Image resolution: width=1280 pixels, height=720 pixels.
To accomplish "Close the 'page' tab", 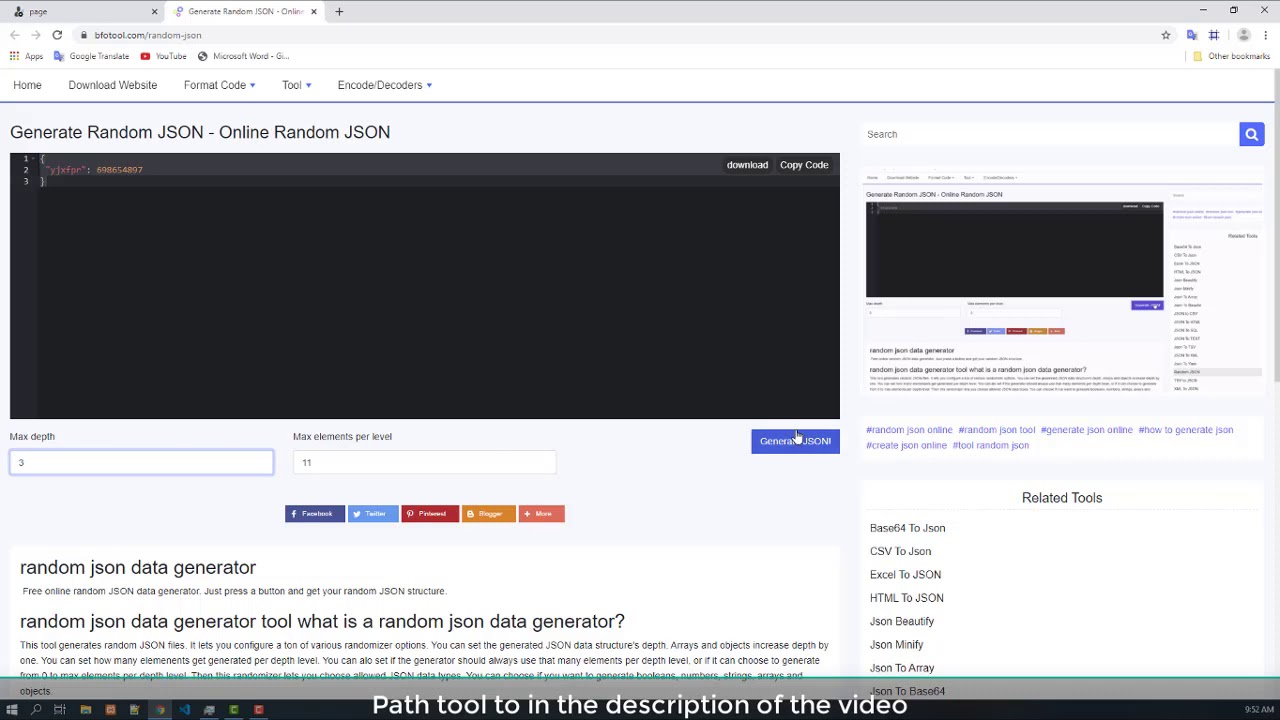I will pyautogui.click(x=154, y=11).
